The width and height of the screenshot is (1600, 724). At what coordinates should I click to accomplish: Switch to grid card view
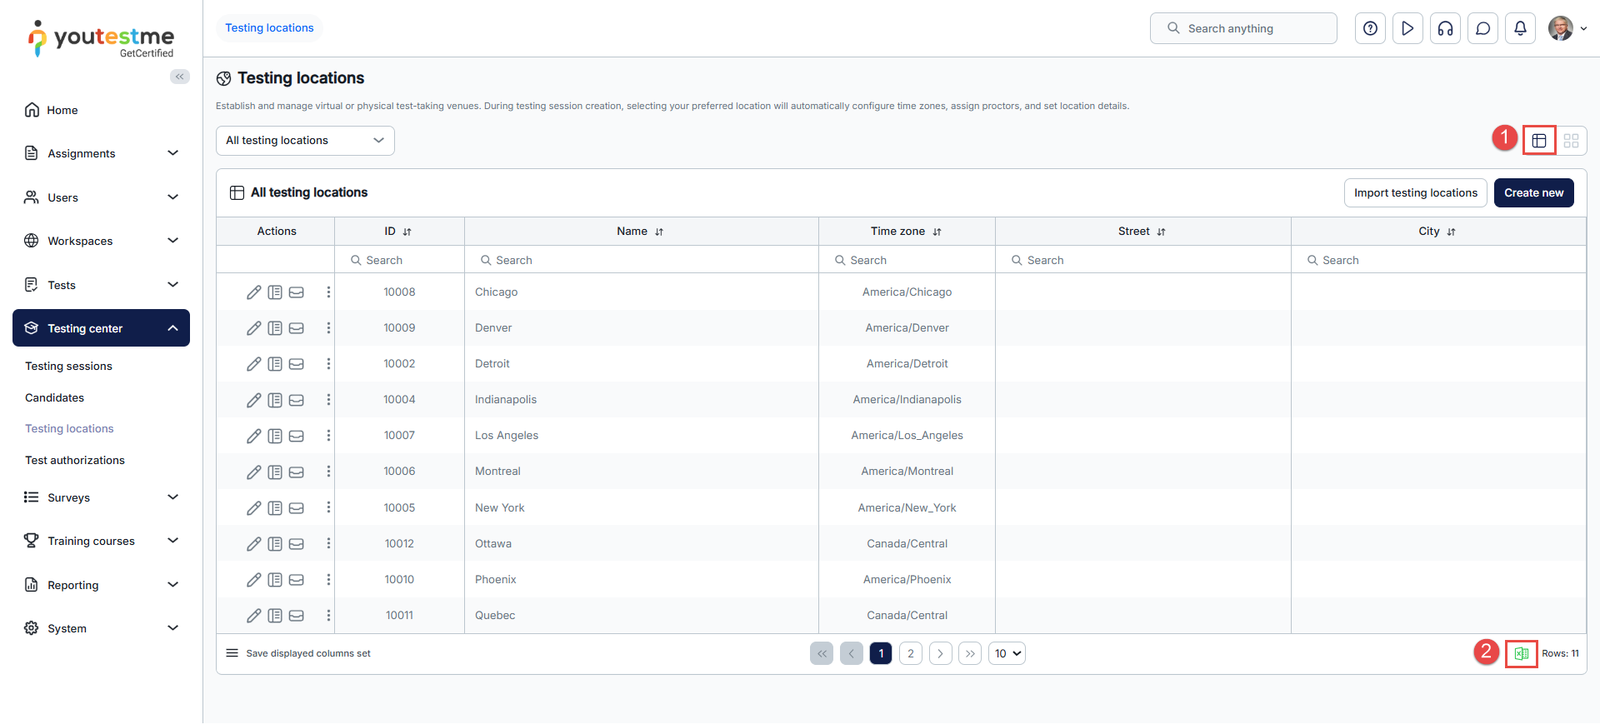point(1571,141)
